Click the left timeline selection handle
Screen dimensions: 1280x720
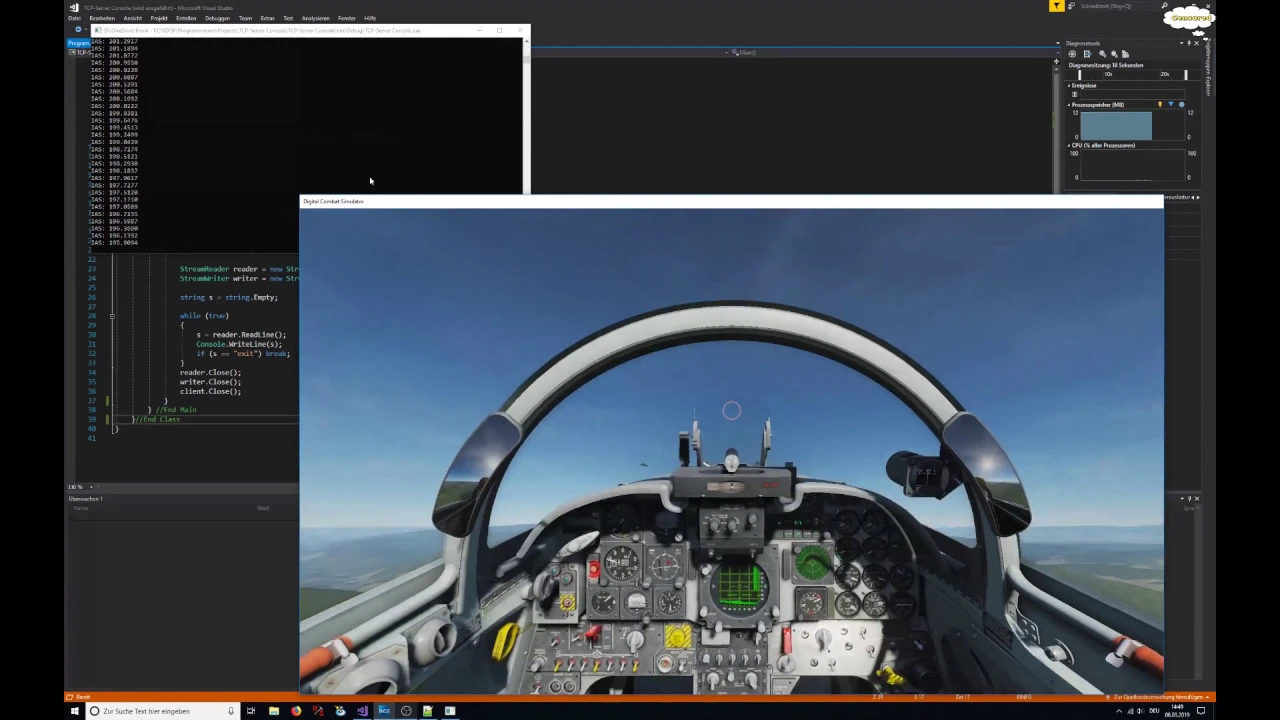(1079, 74)
